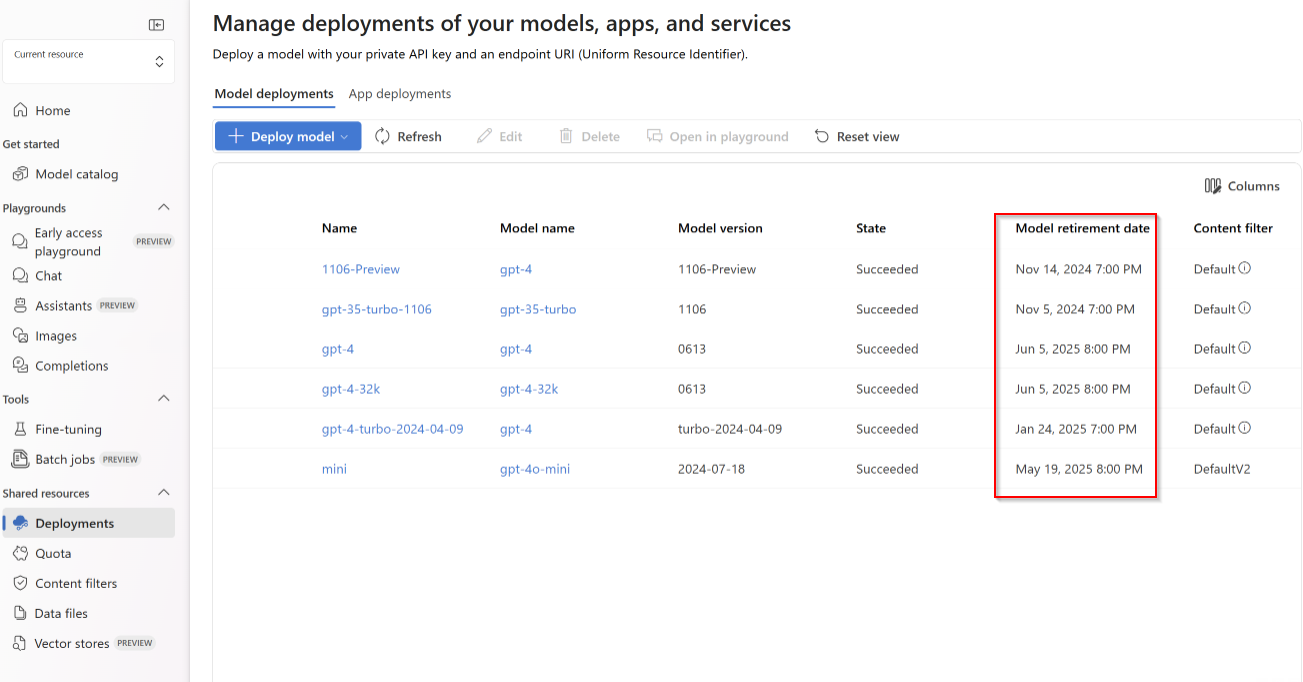Sort by Model retirement date header
This screenshot has height=682, width=1303.
[x=1082, y=228]
